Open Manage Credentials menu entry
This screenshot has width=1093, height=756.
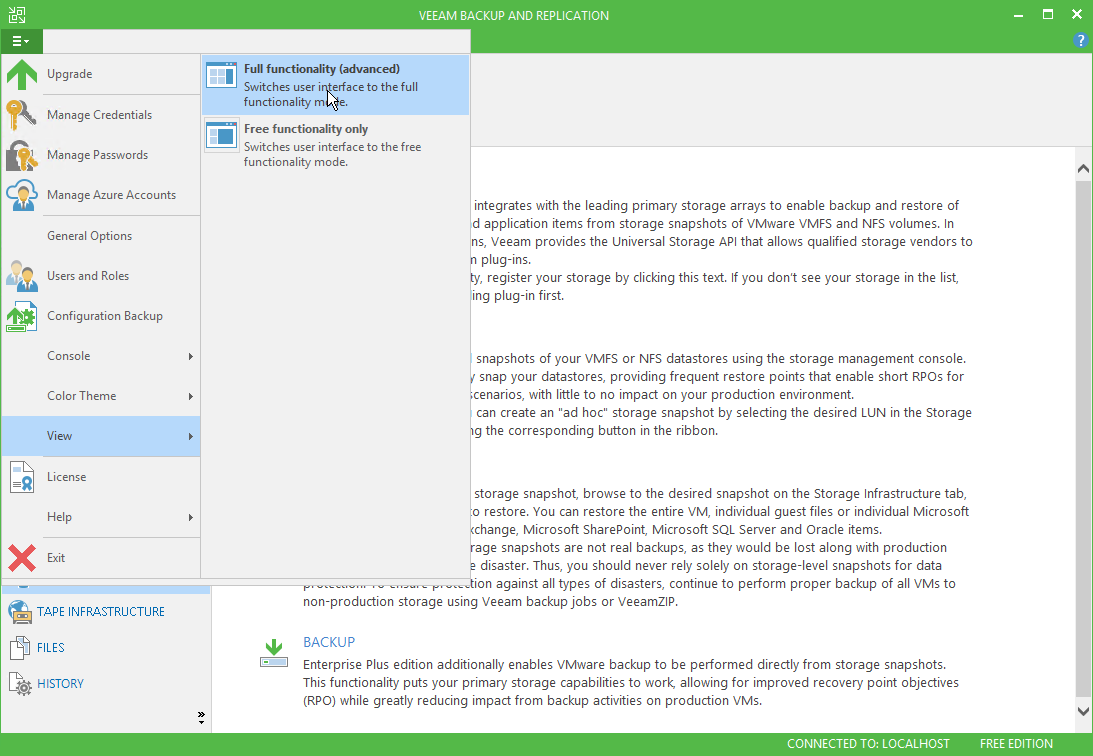[101, 115]
